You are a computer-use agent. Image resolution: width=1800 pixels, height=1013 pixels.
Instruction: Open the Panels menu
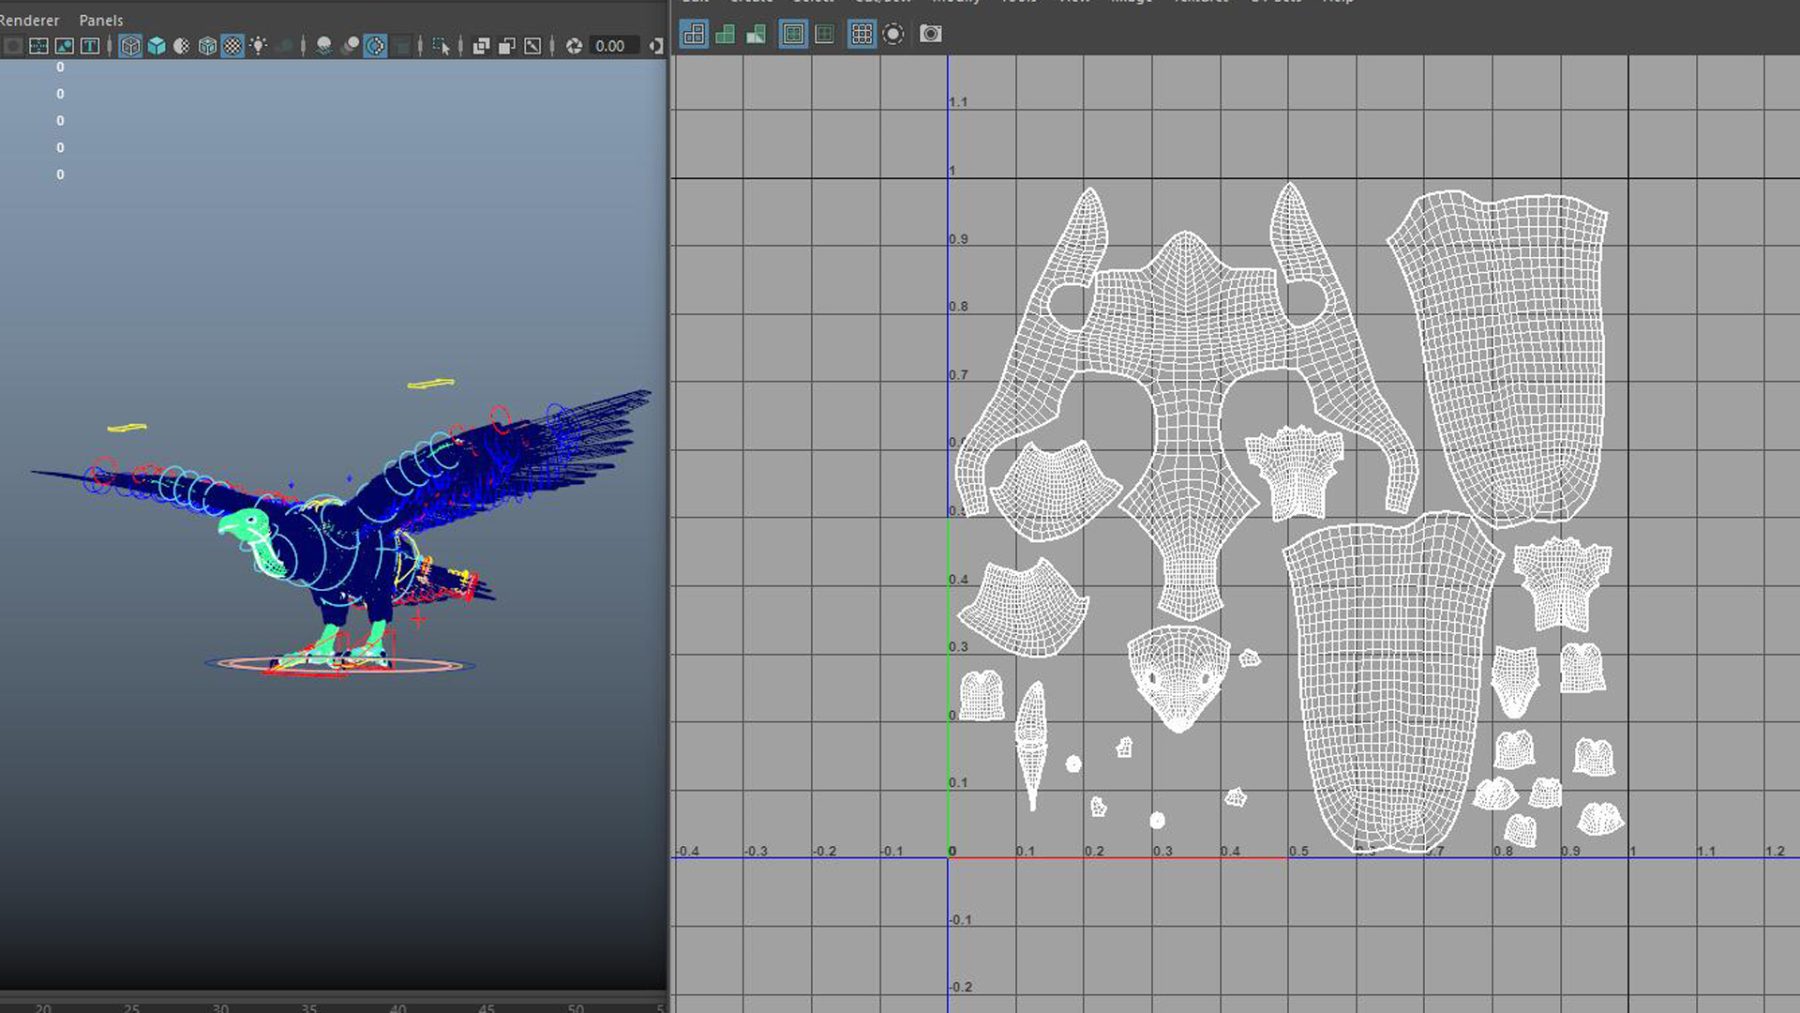pos(100,20)
